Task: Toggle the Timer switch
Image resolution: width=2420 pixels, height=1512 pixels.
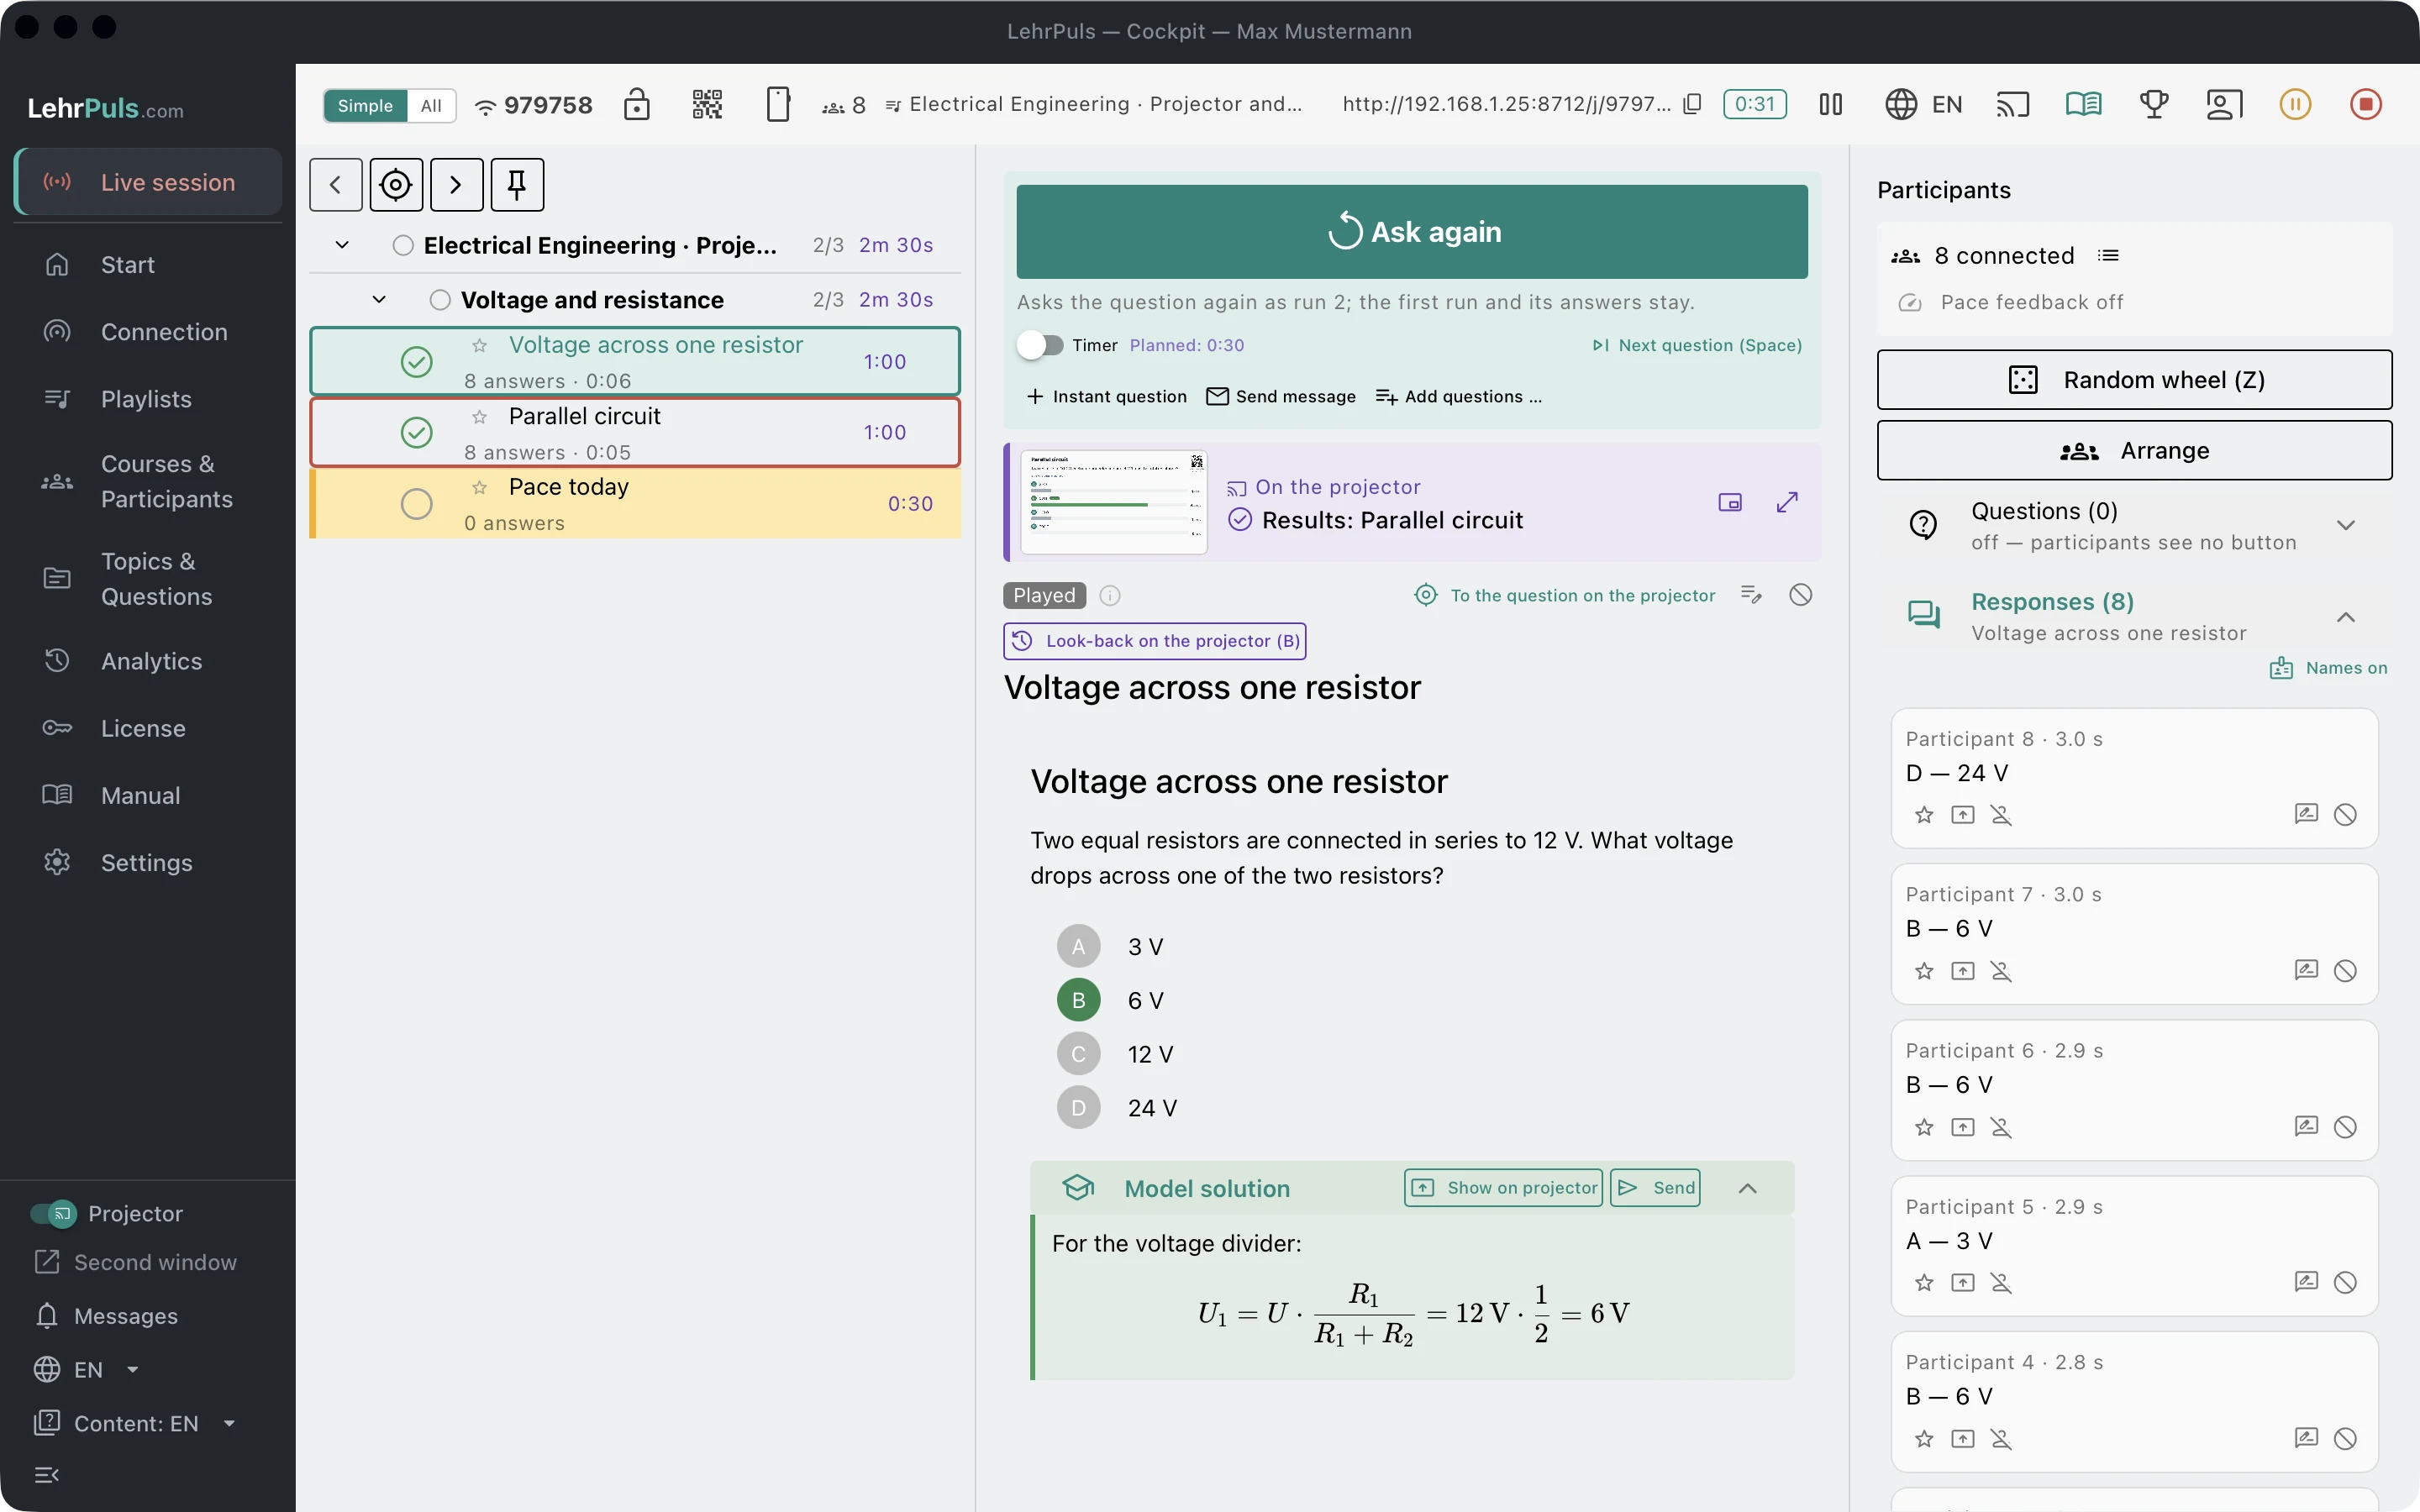Action: click(x=1040, y=345)
